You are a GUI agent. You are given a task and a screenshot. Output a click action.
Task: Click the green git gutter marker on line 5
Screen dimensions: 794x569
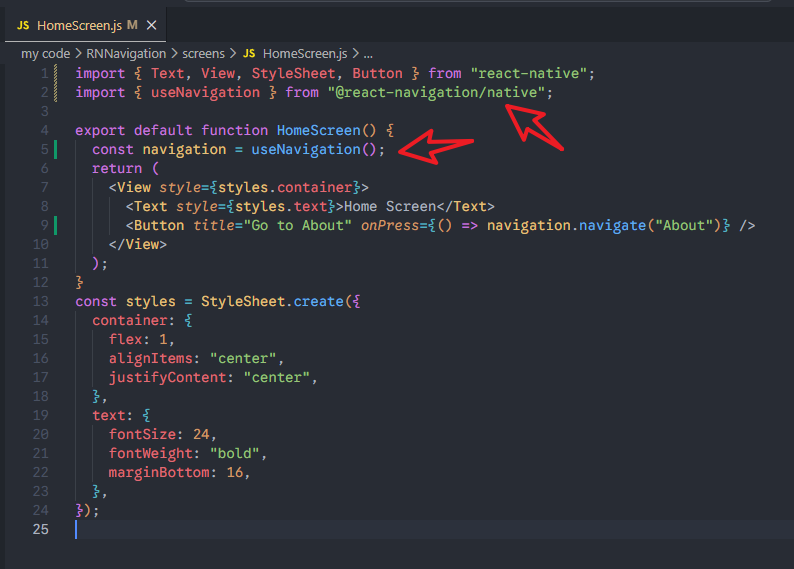tap(56, 150)
